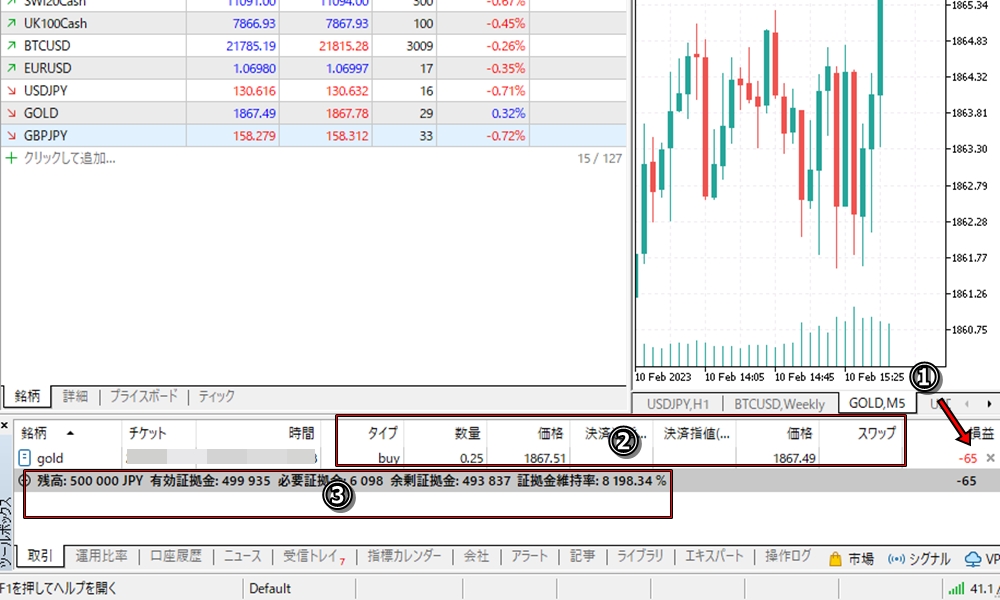Screen dimensions: 1000x600
Task: Open the 市場 (Market) lock icon tab
Action: 850,558
